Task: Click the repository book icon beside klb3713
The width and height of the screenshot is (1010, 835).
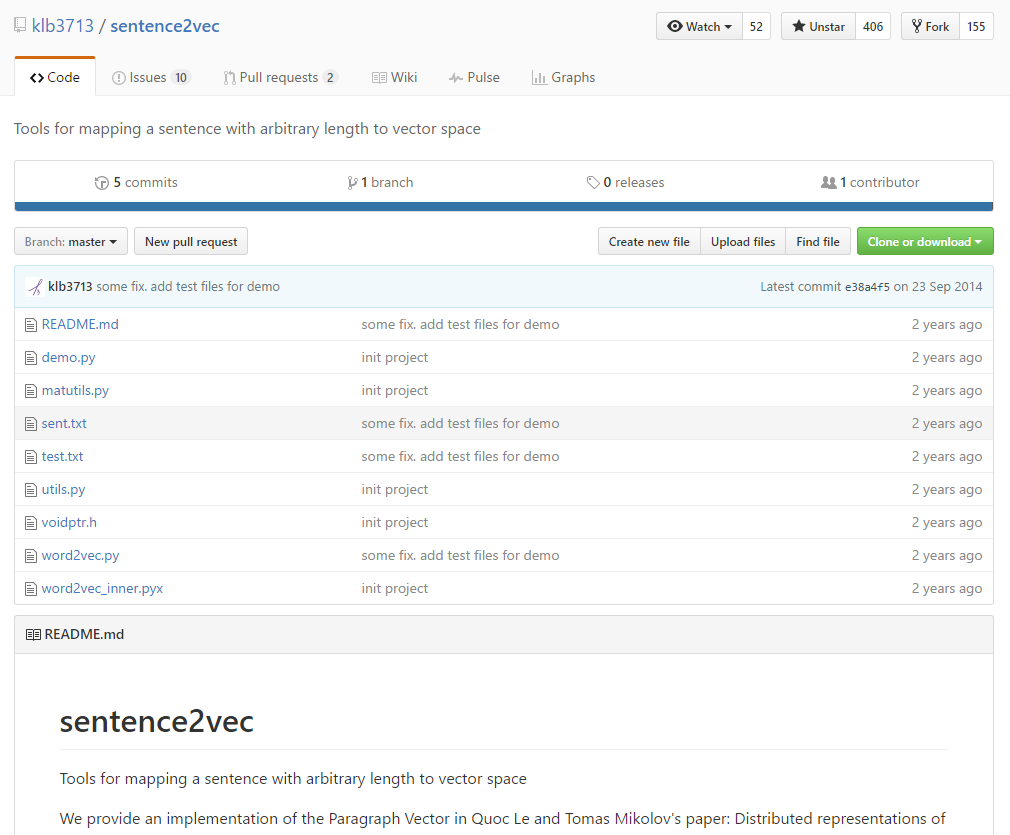Action: (20, 26)
